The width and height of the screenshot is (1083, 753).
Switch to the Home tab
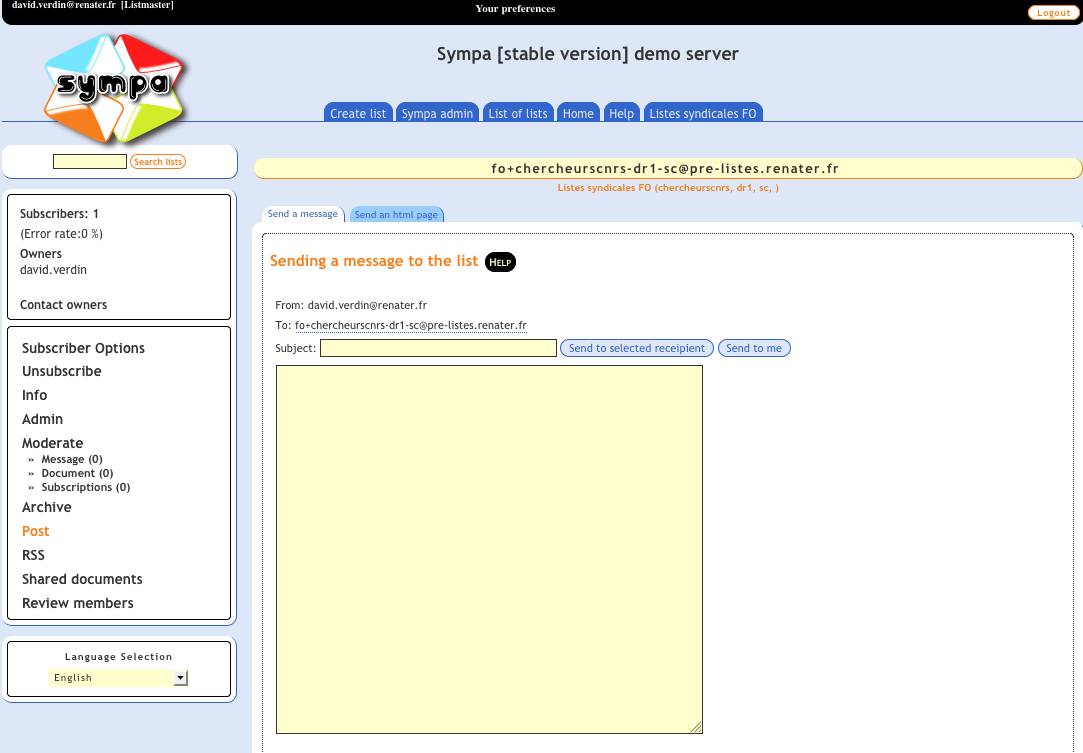(577, 113)
